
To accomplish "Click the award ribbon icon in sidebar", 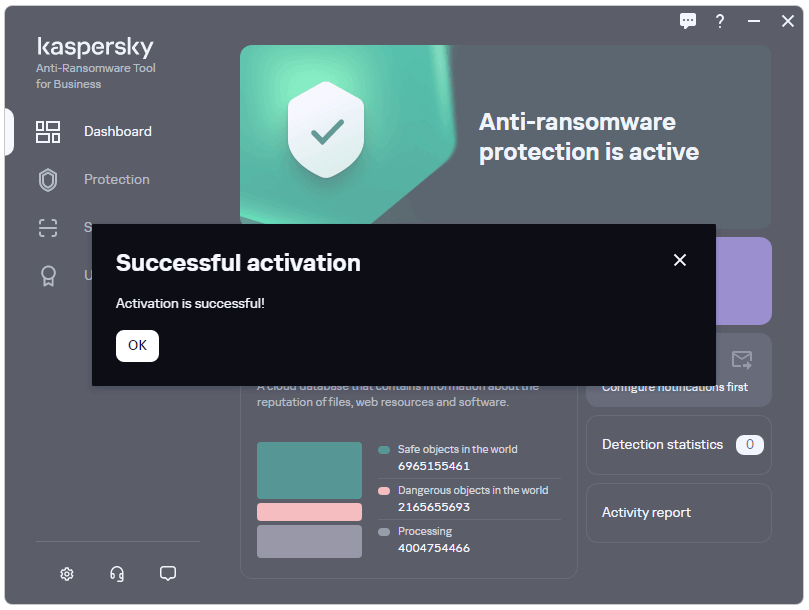I will [48, 276].
